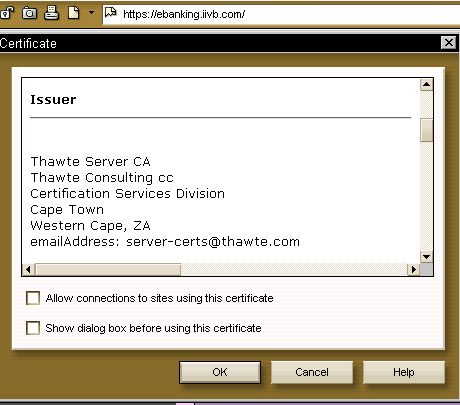Check Show dialog box before using this certificate
The image size is (460, 405).
[x=33, y=328]
